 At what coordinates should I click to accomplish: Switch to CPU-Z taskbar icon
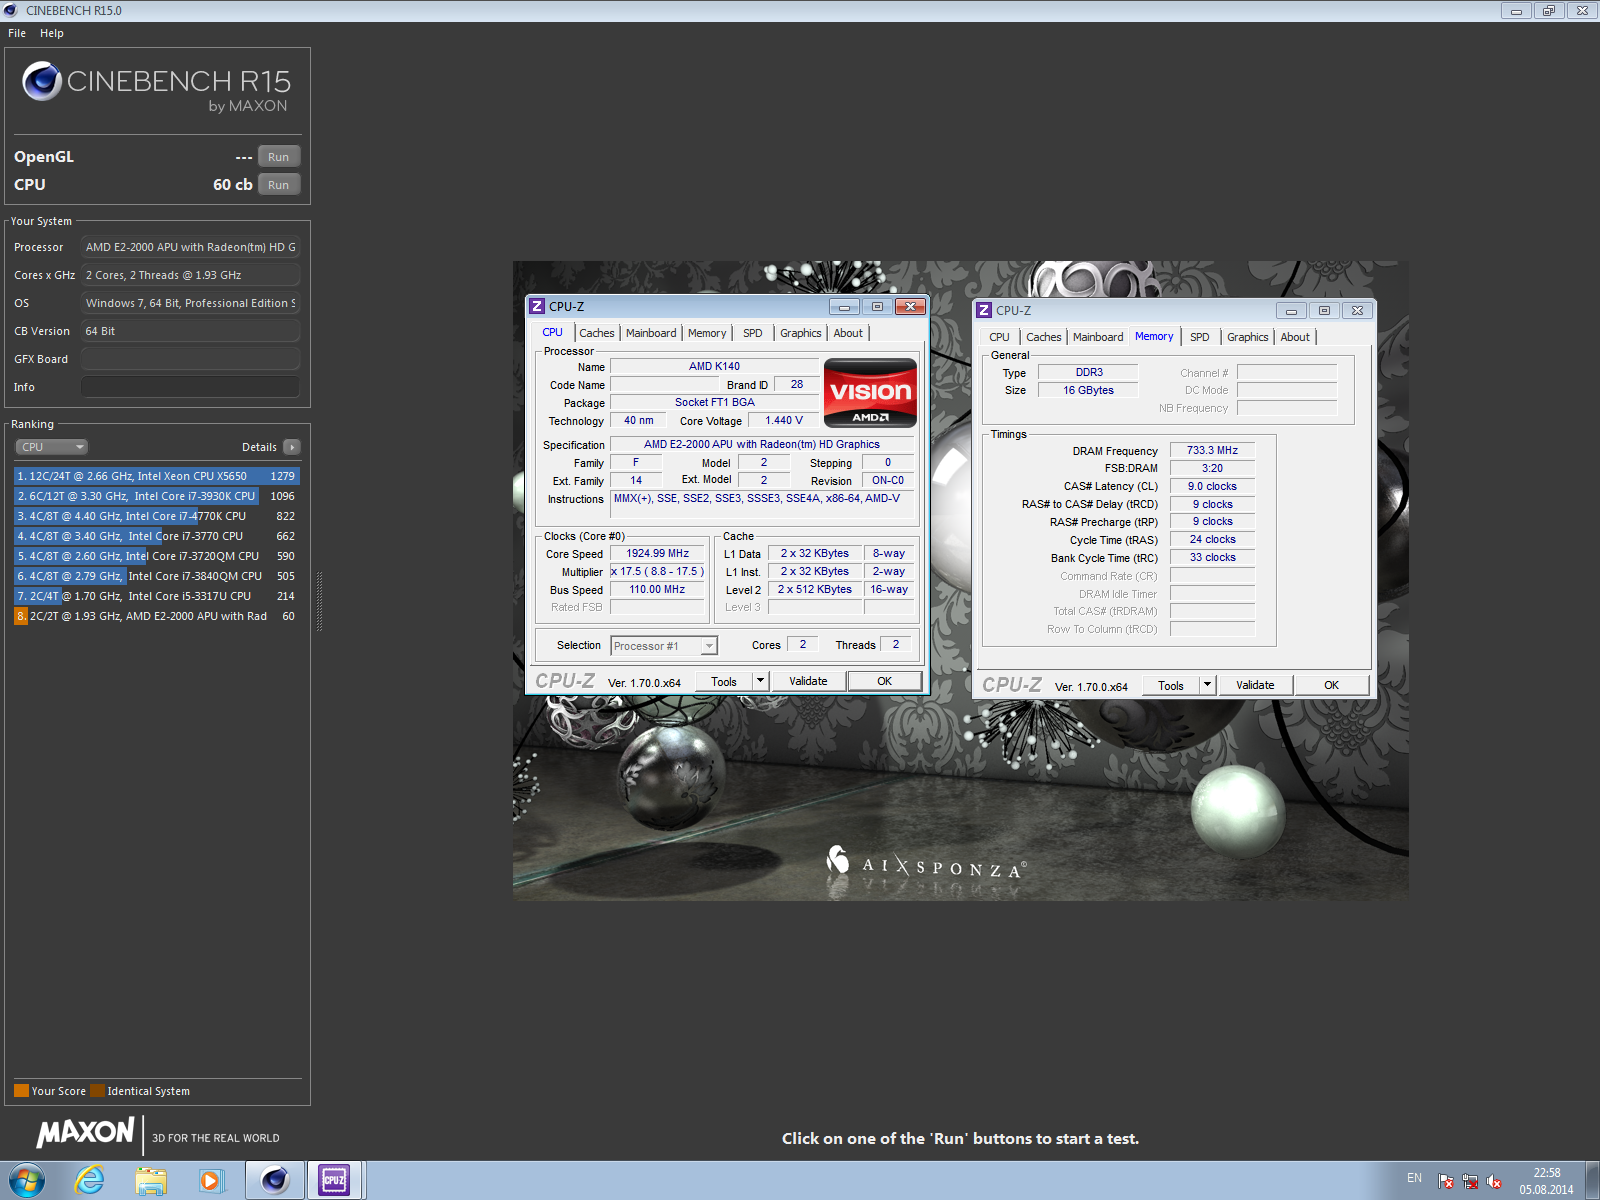(x=334, y=1181)
